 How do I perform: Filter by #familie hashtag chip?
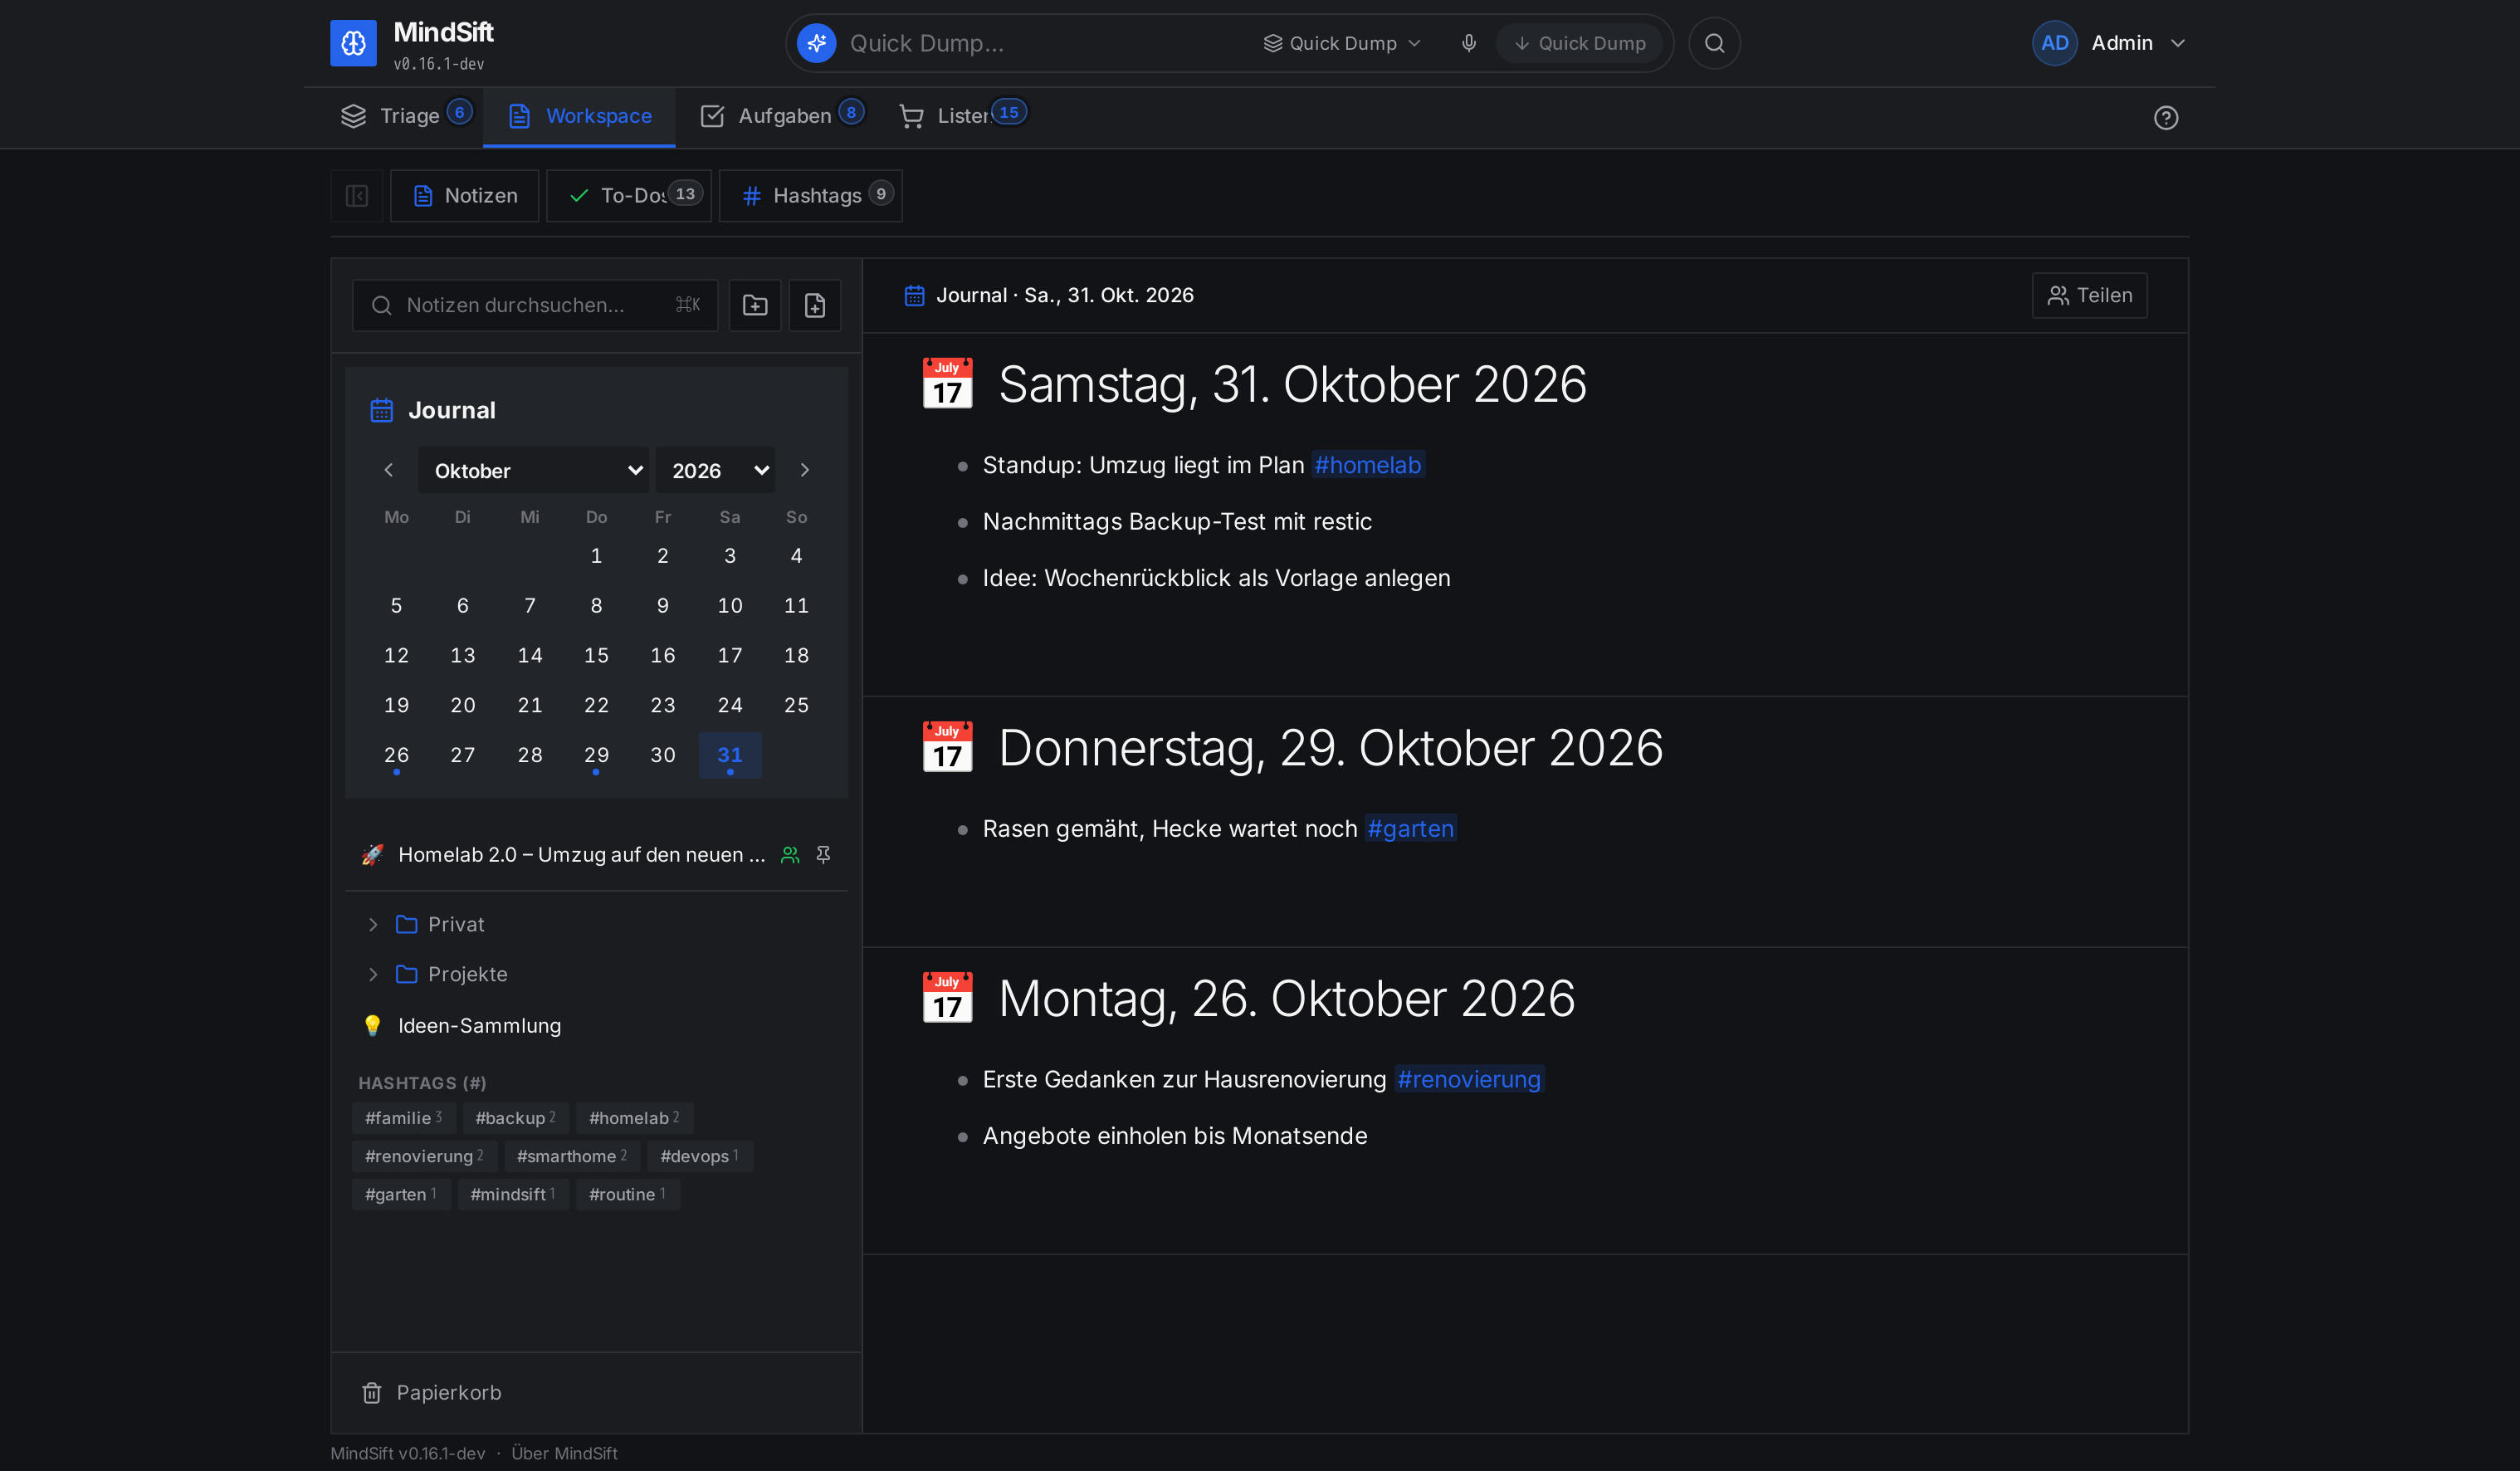403,1118
